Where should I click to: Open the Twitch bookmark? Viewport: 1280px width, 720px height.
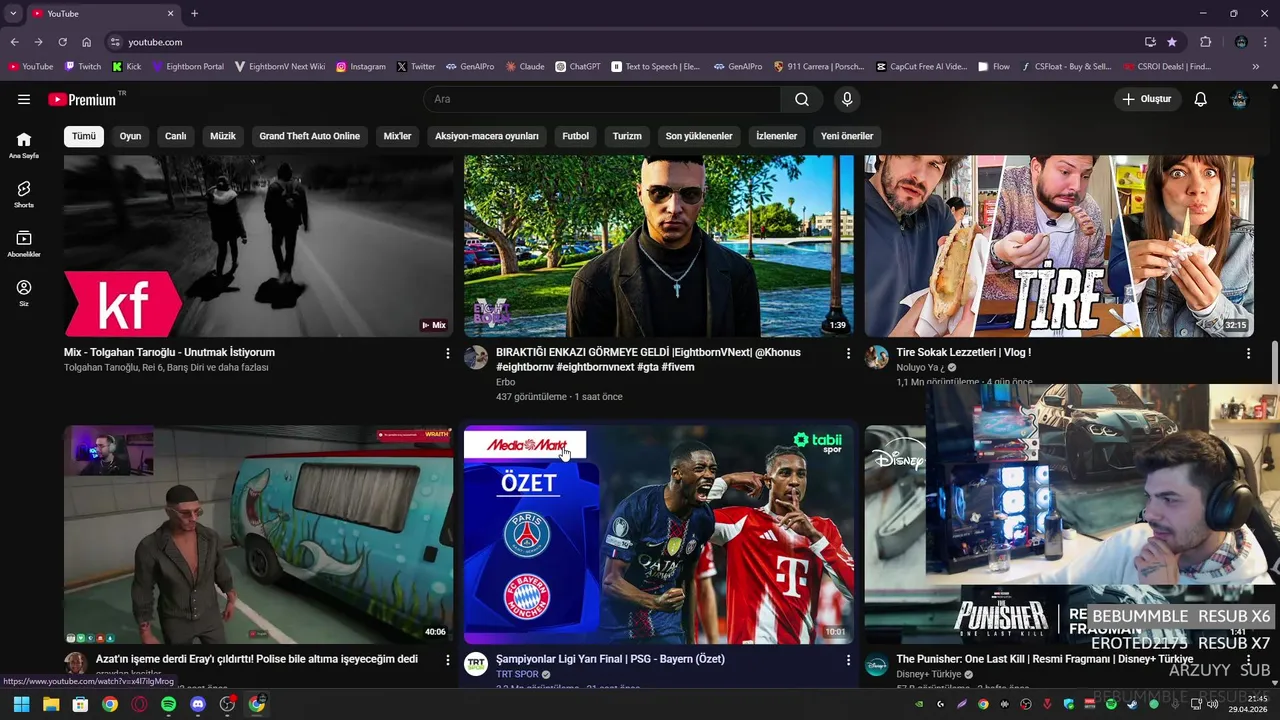tap(84, 67)
